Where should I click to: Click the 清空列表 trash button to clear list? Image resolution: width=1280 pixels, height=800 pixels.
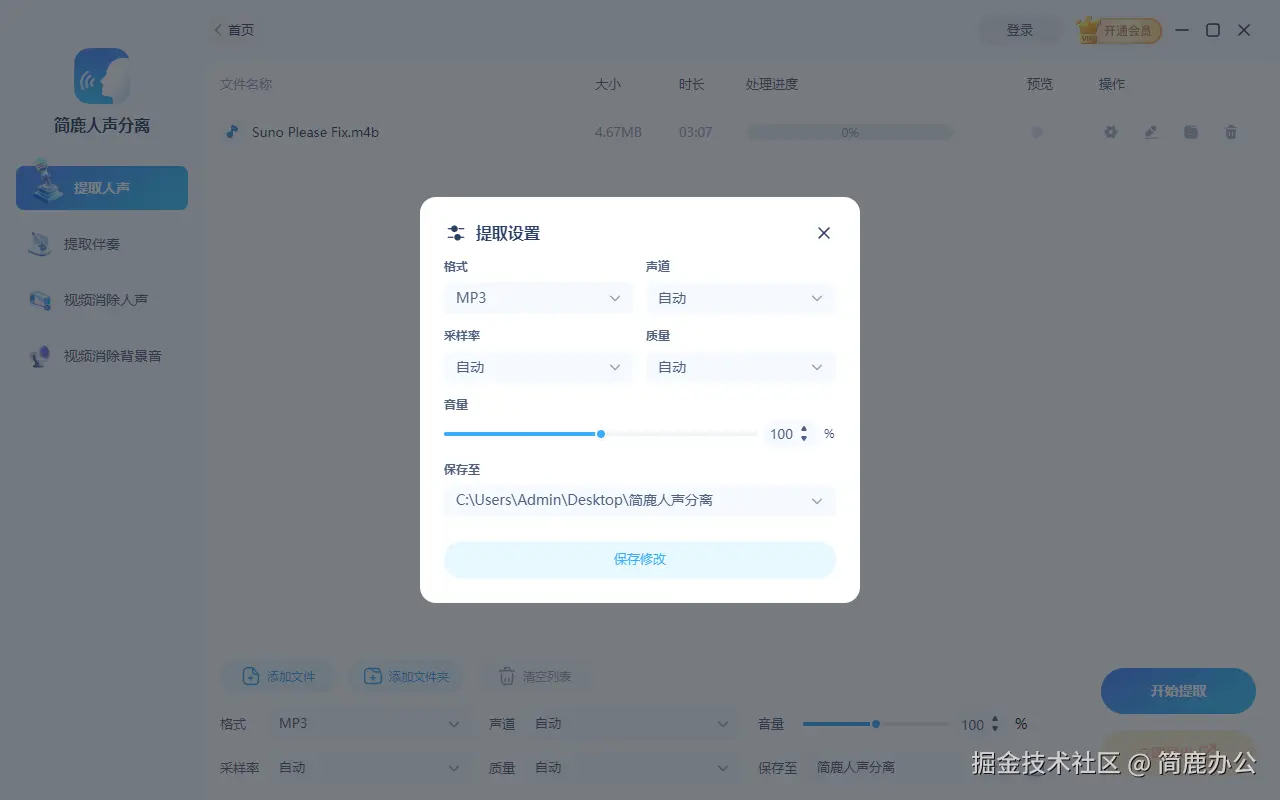[x=537, y=676]
